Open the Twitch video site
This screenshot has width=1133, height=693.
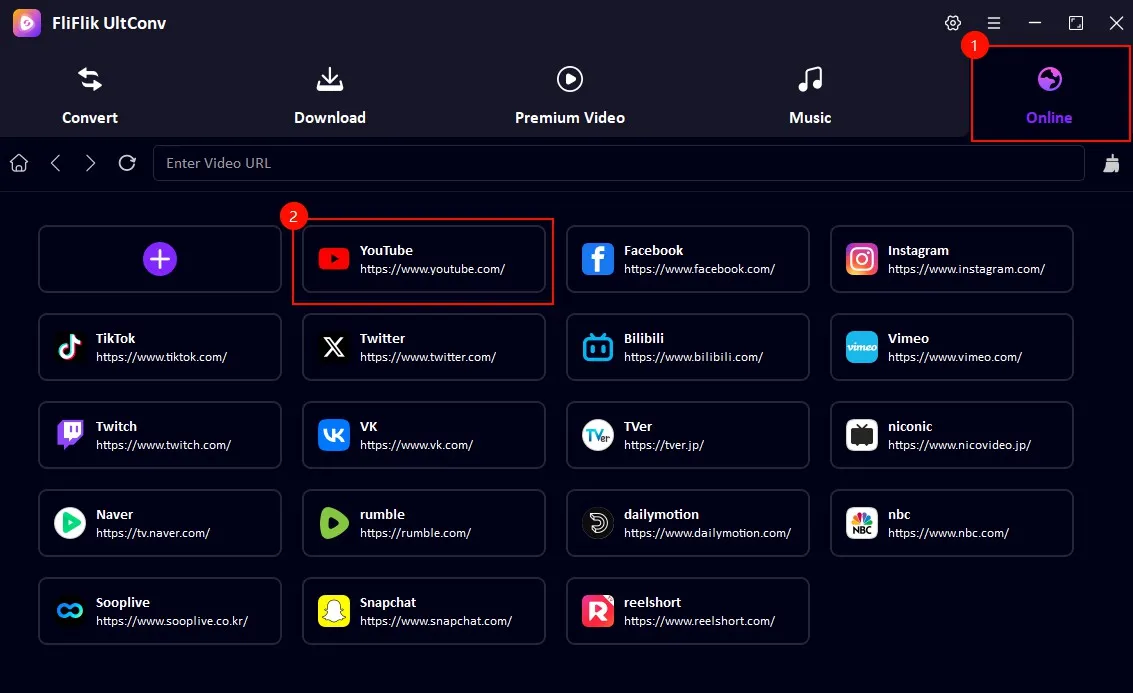pyautogui.click(x=159, y=435)
